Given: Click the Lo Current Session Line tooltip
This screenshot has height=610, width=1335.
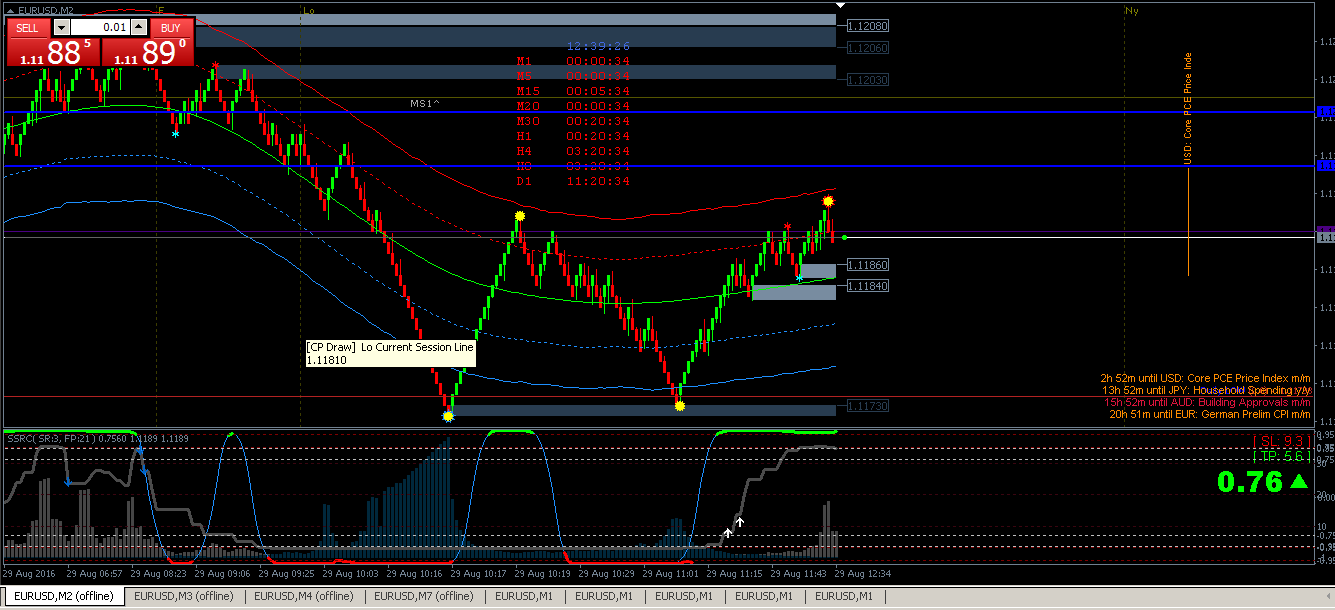Looking at the screenshot, I should point(391,353).
